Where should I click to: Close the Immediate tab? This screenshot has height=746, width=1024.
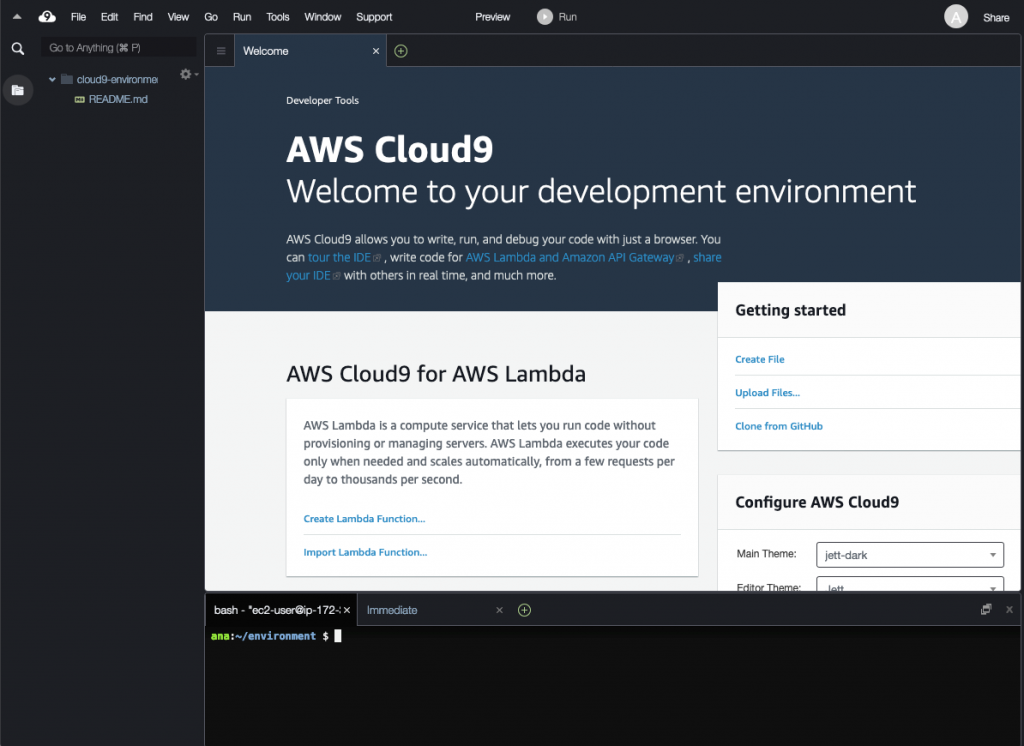tap(499, 610)
